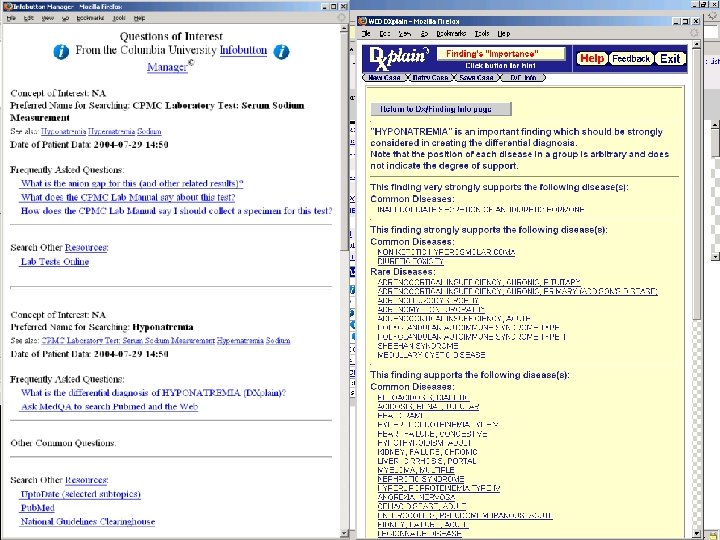Click the red Help button in DXplain
Screen dimensions: 720x540
(591, 58)
